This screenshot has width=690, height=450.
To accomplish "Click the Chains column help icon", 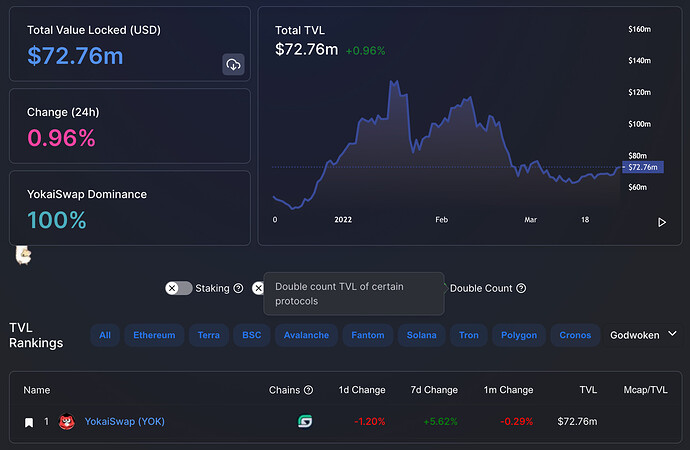I will tap(308, 390).
